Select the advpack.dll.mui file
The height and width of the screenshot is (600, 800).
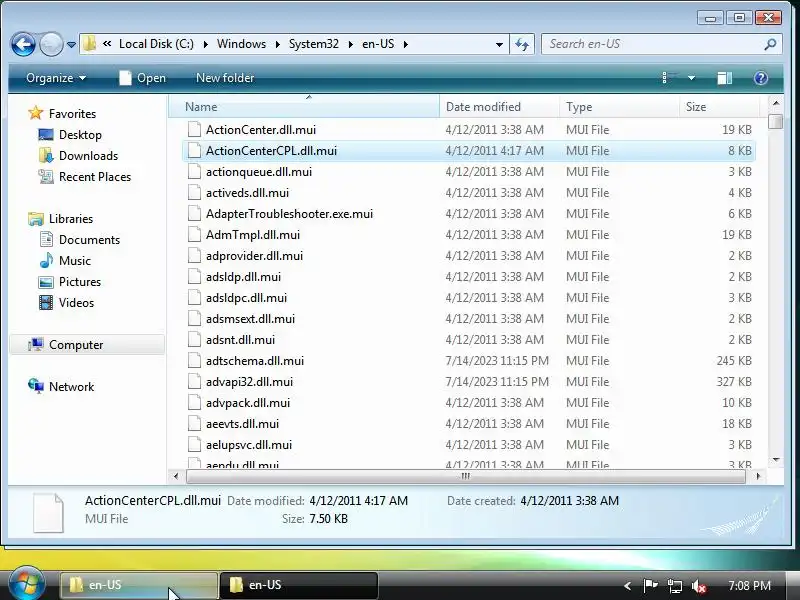tap(248, 403)
